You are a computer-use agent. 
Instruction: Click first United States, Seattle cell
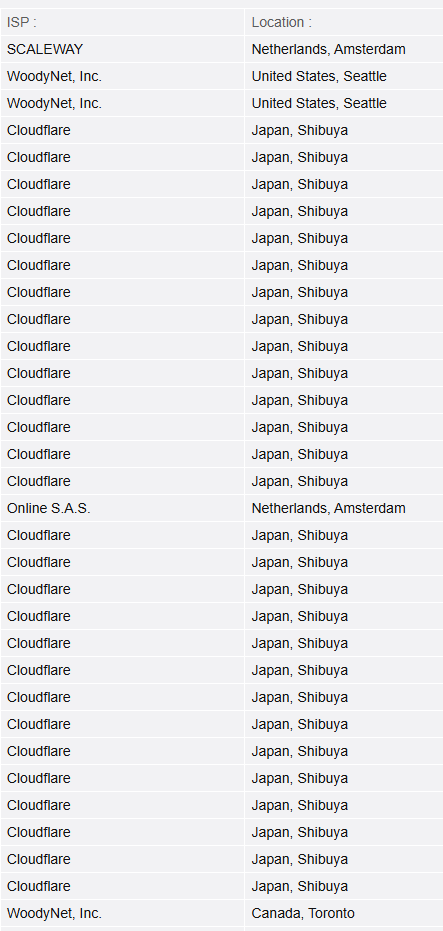coord(344,76)
